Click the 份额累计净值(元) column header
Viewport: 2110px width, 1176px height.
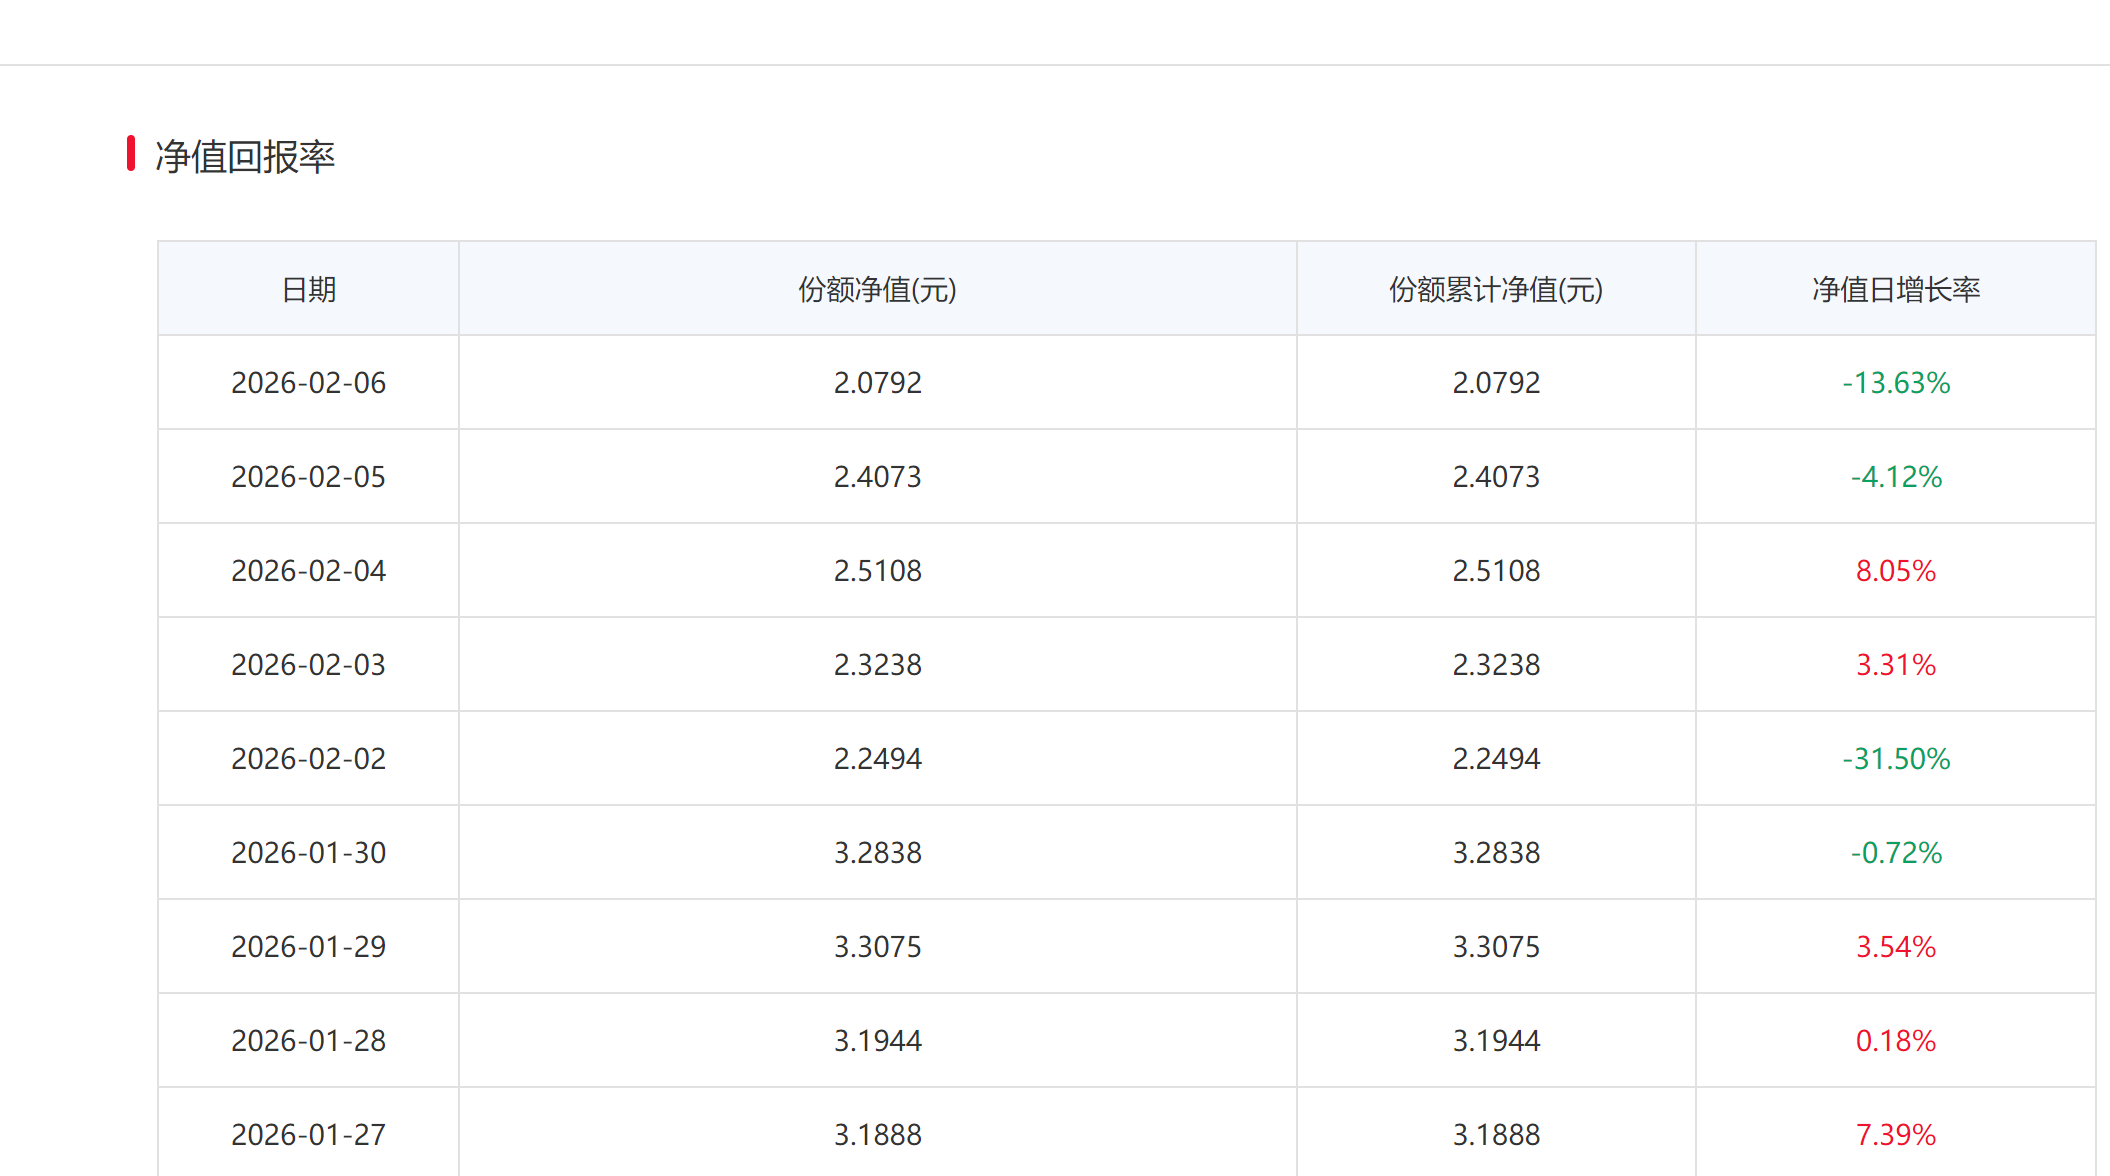1495,290
